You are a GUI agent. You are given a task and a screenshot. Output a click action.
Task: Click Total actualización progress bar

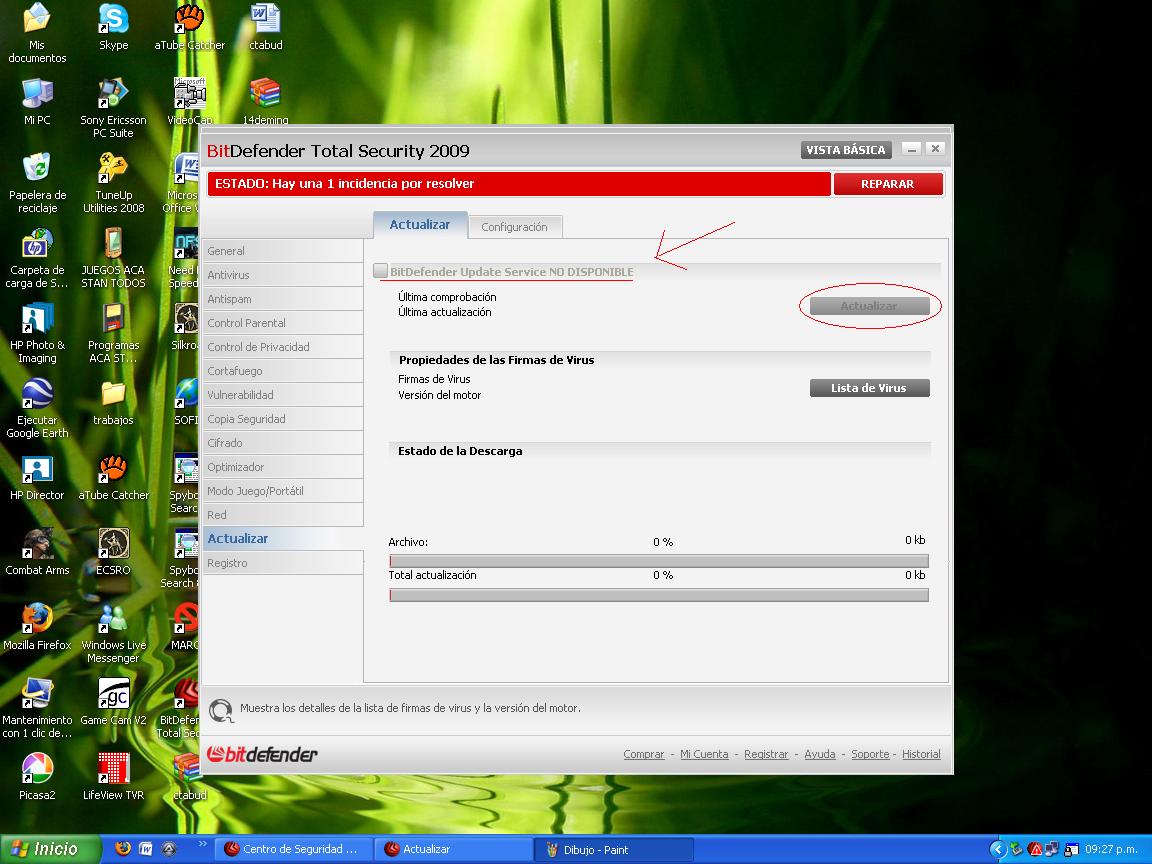(658, 594)
